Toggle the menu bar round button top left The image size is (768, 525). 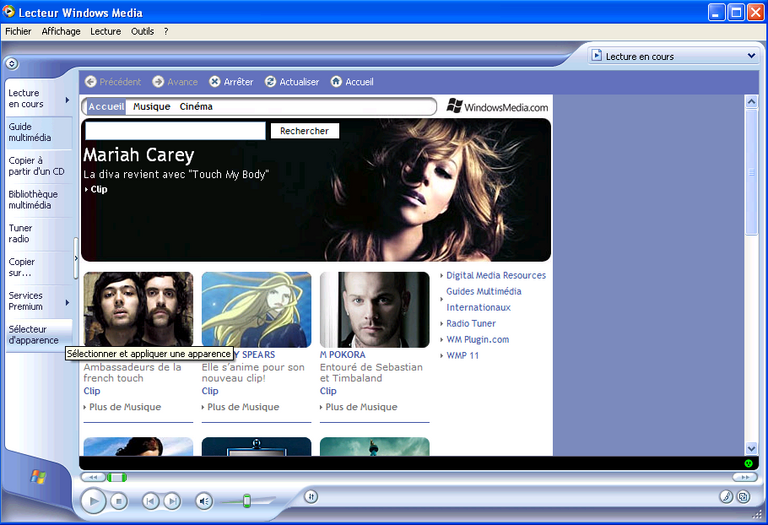pyautogui.click(x=12, y=64)
